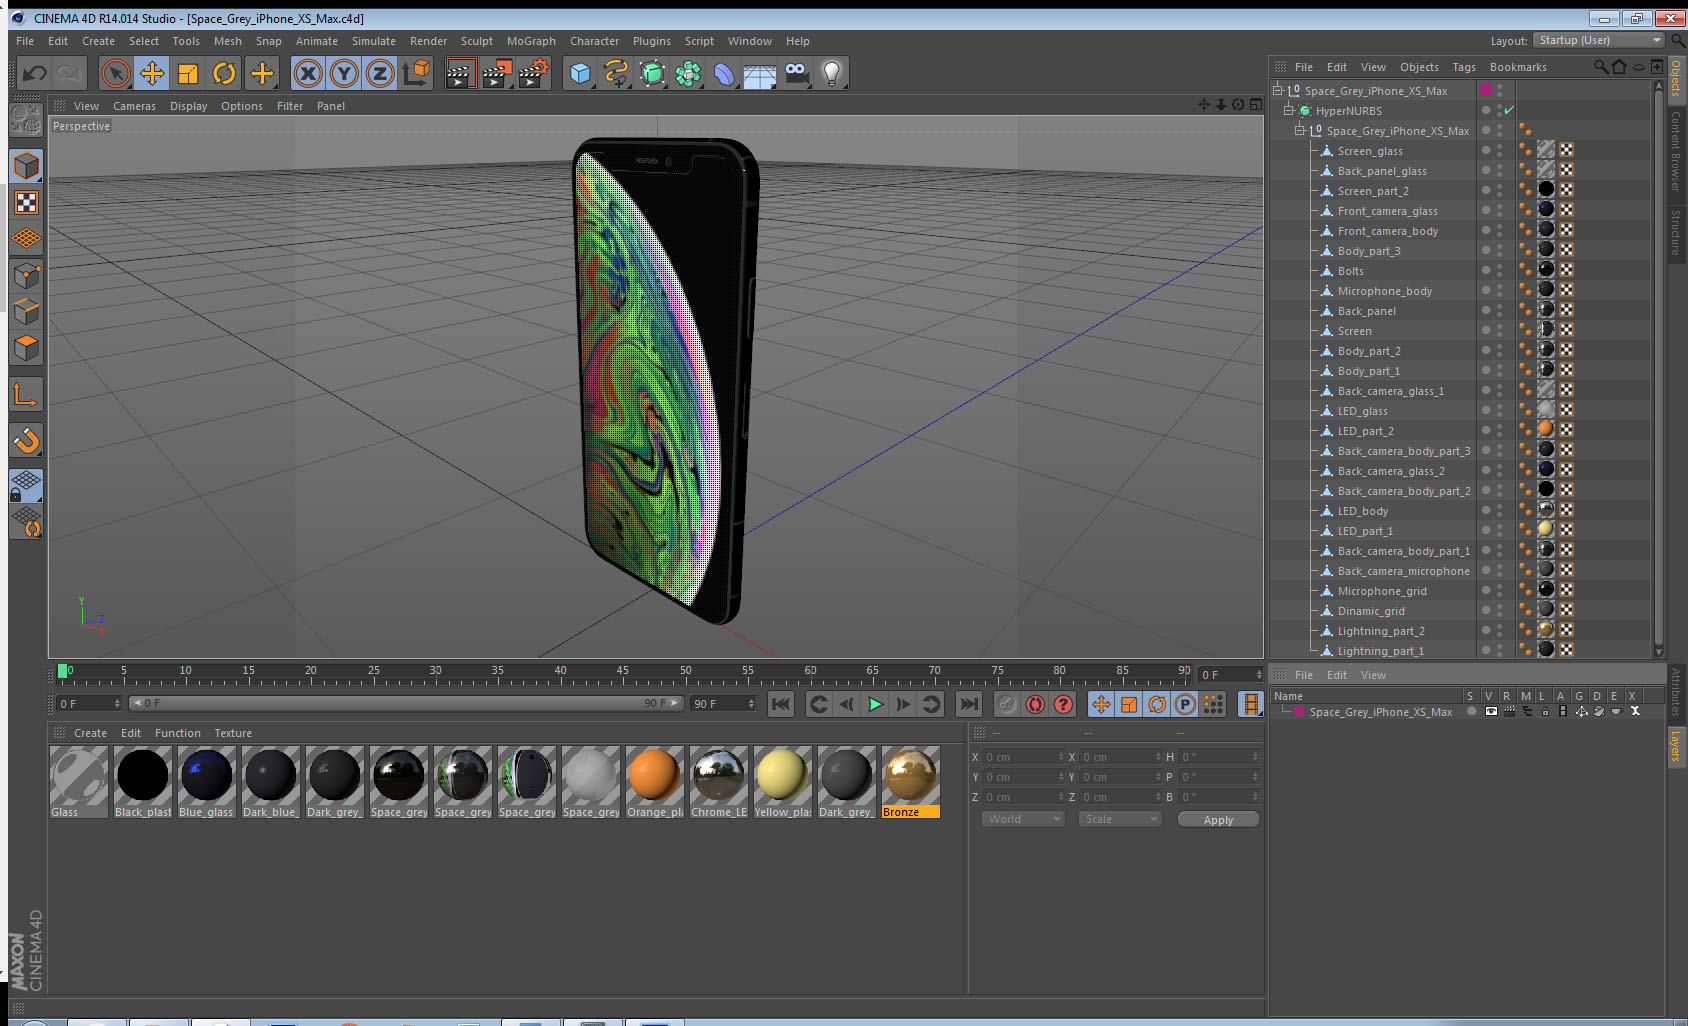Screen dimensions: 1688x1026
Task: Select the Back_camera_microphone object
Action: [1403, 571]
